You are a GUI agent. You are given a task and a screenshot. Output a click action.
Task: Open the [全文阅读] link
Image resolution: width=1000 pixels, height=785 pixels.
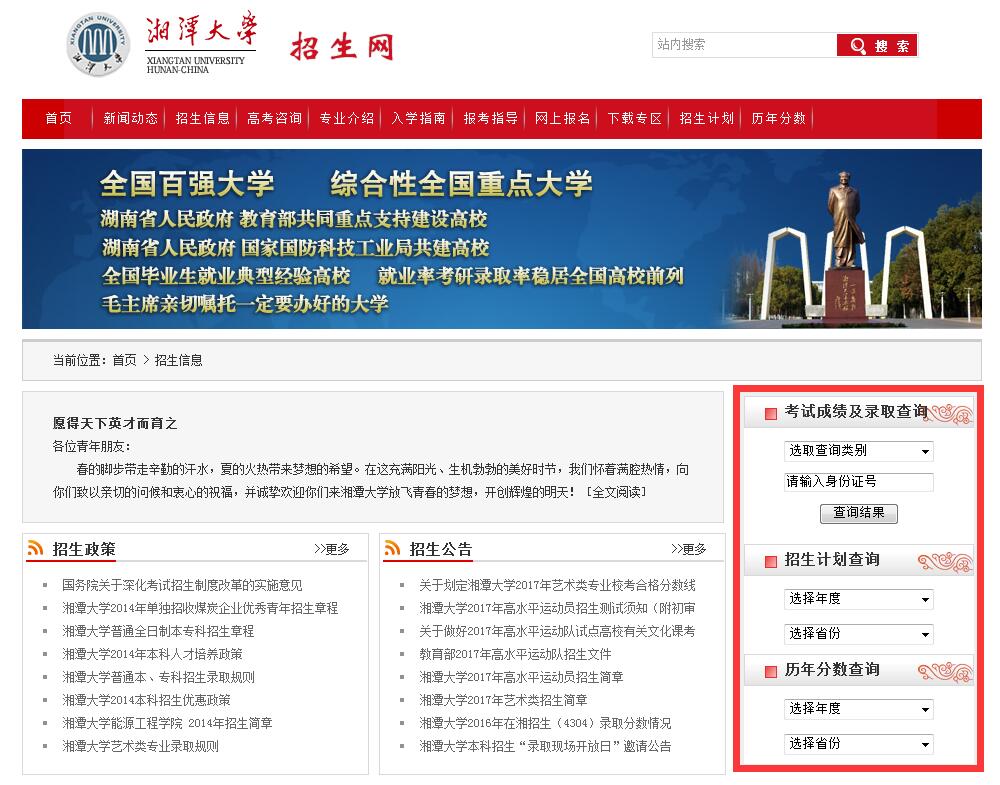(616, 492)
